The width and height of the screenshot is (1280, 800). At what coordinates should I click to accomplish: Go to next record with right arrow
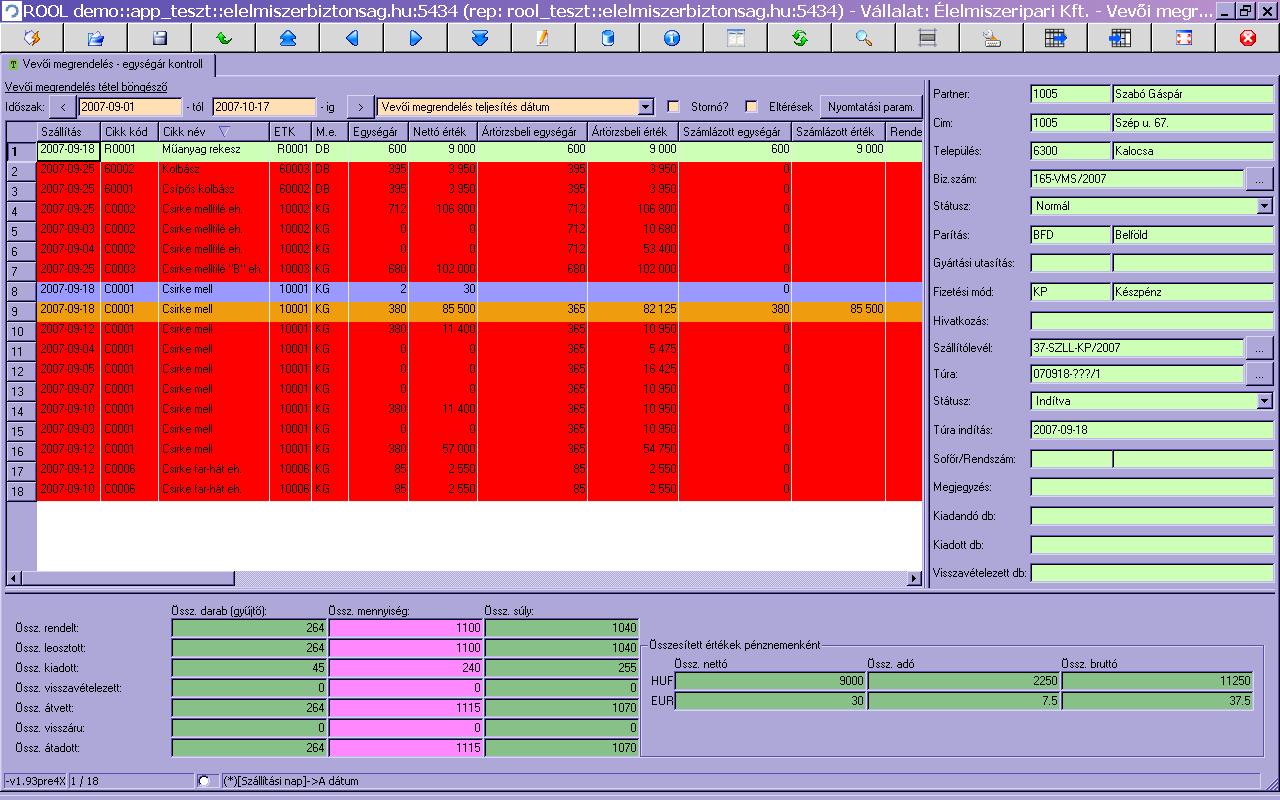416,38
